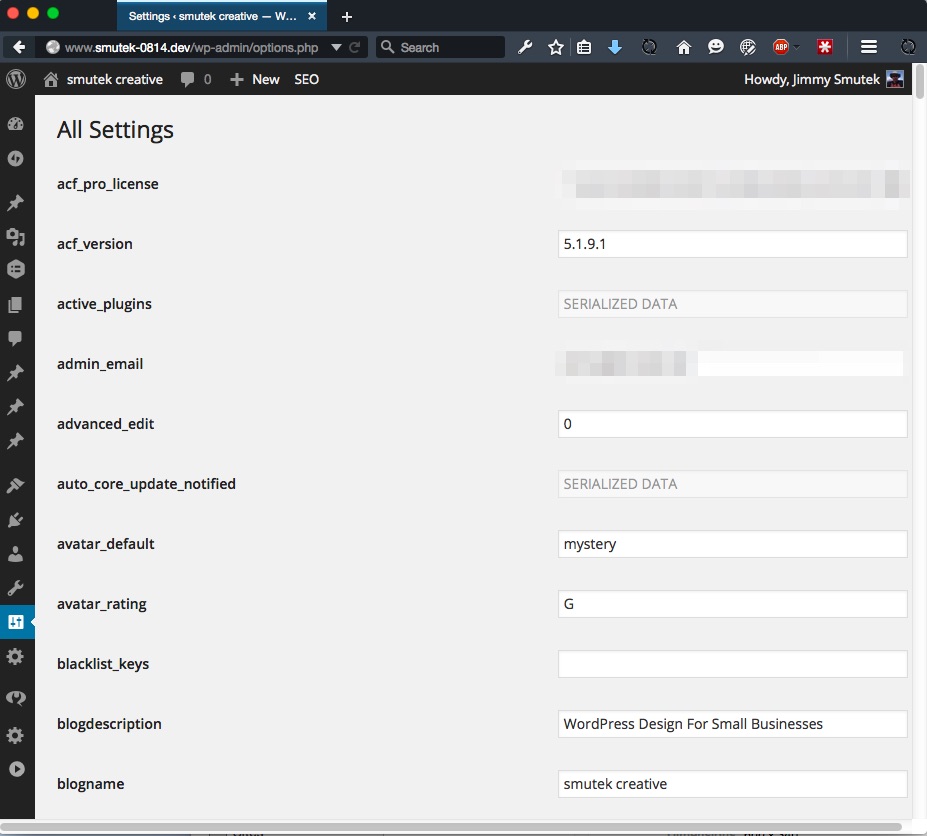This screenshot has width=927, height=836.
Task: Click the All Settings heading
Action: (115, 129)
